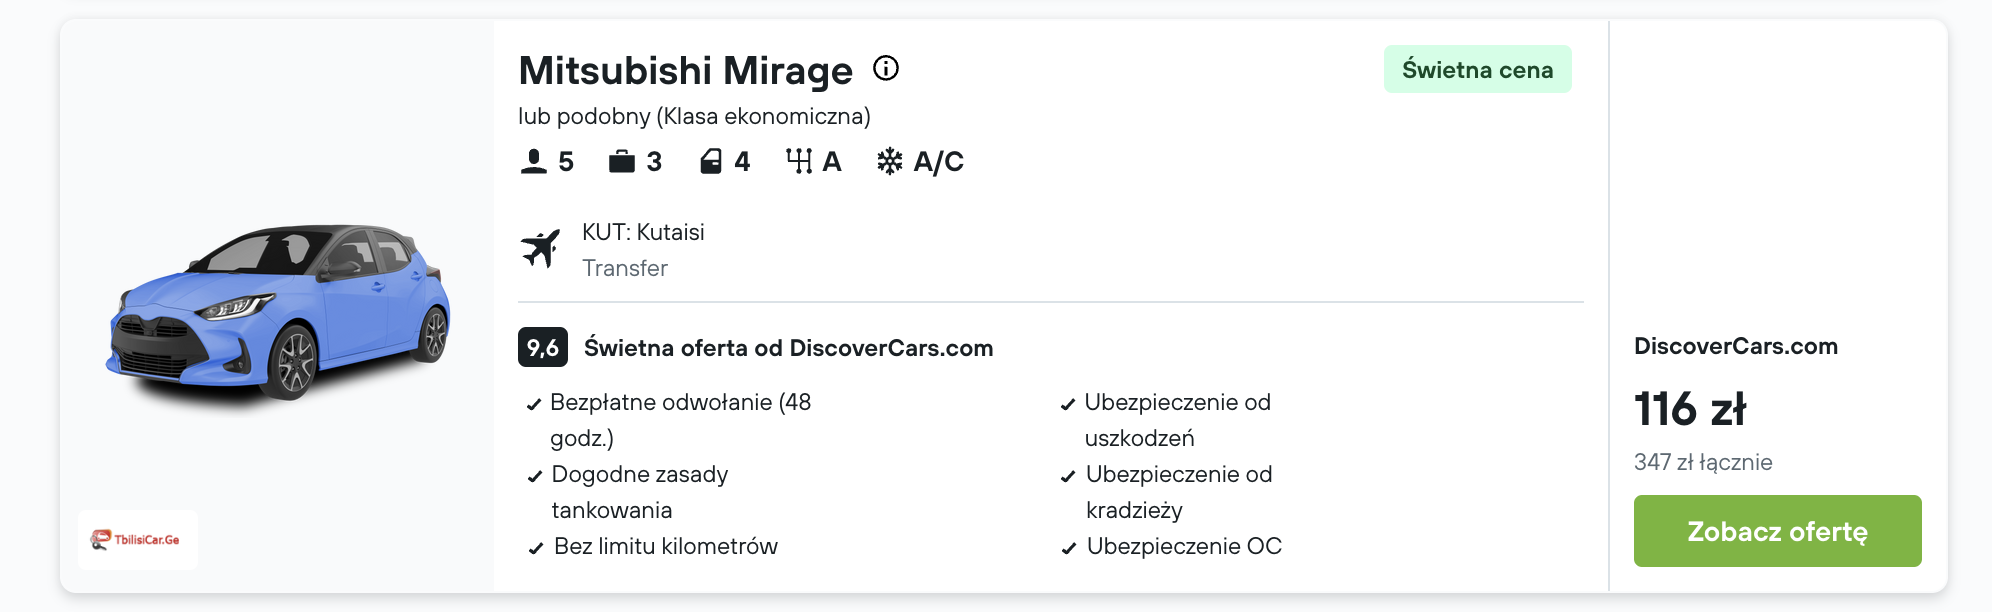Click the air conditioning snowflake icon

890,161
